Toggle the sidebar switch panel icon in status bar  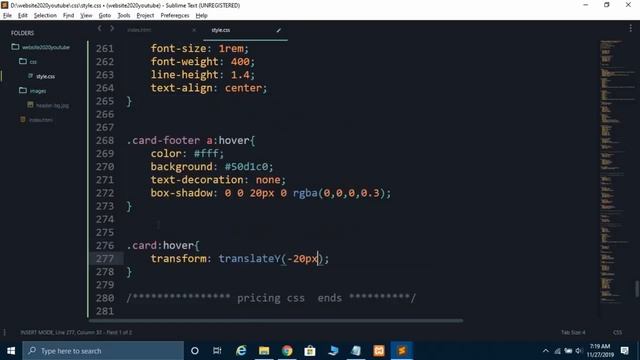pyautogui.click(x=4, y=332)
